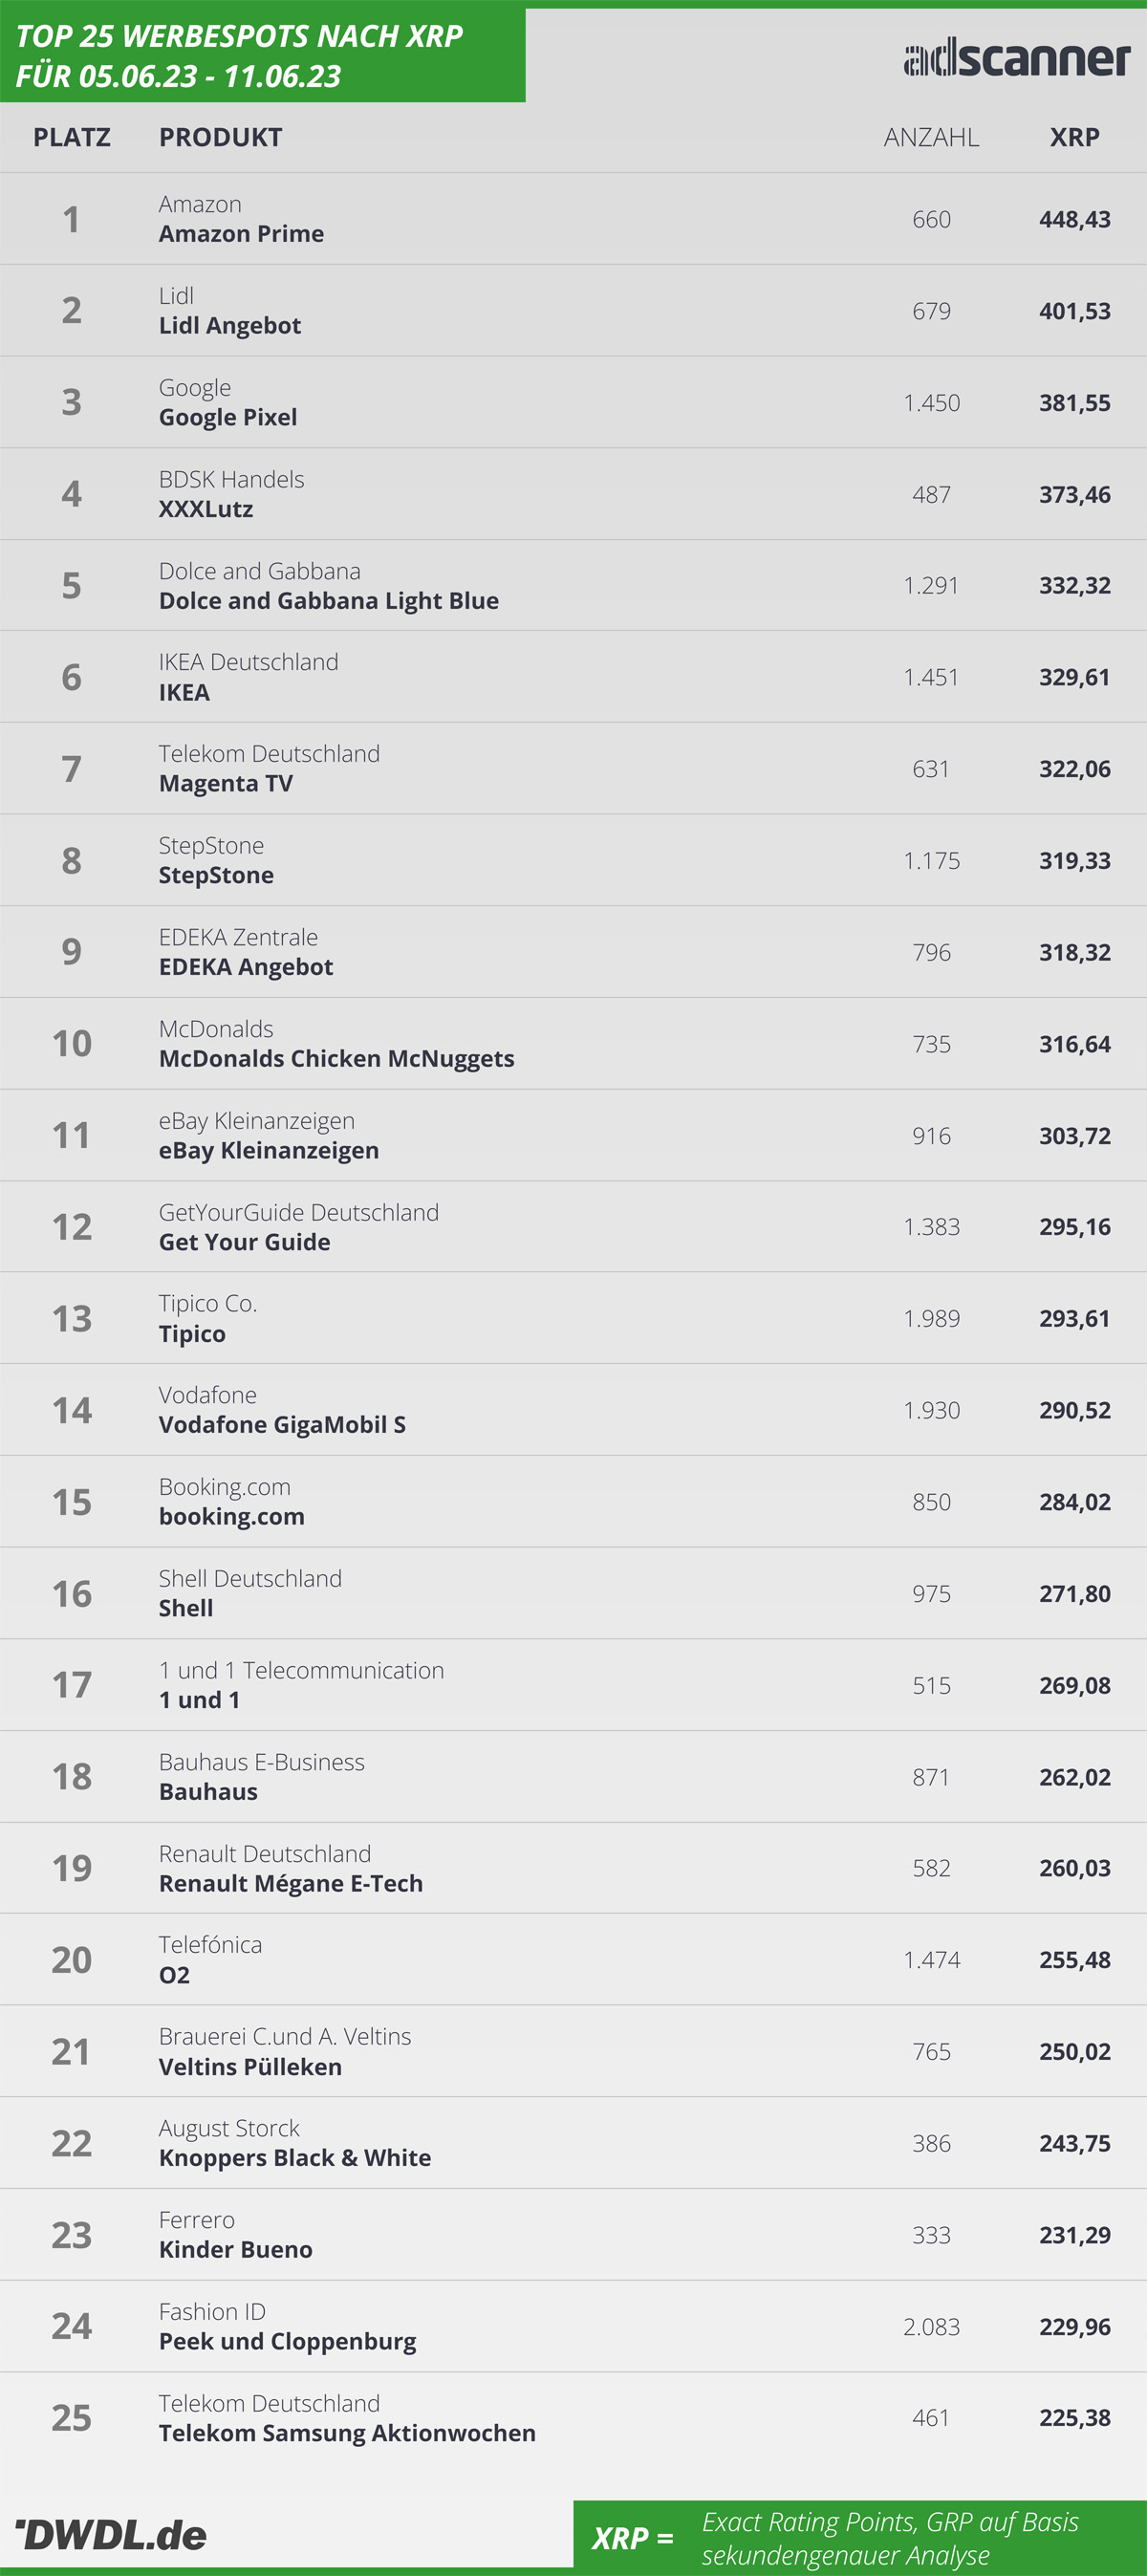
Task: Click Peek und Cloppenburg count 2.083
Action: coord(931,2327)
